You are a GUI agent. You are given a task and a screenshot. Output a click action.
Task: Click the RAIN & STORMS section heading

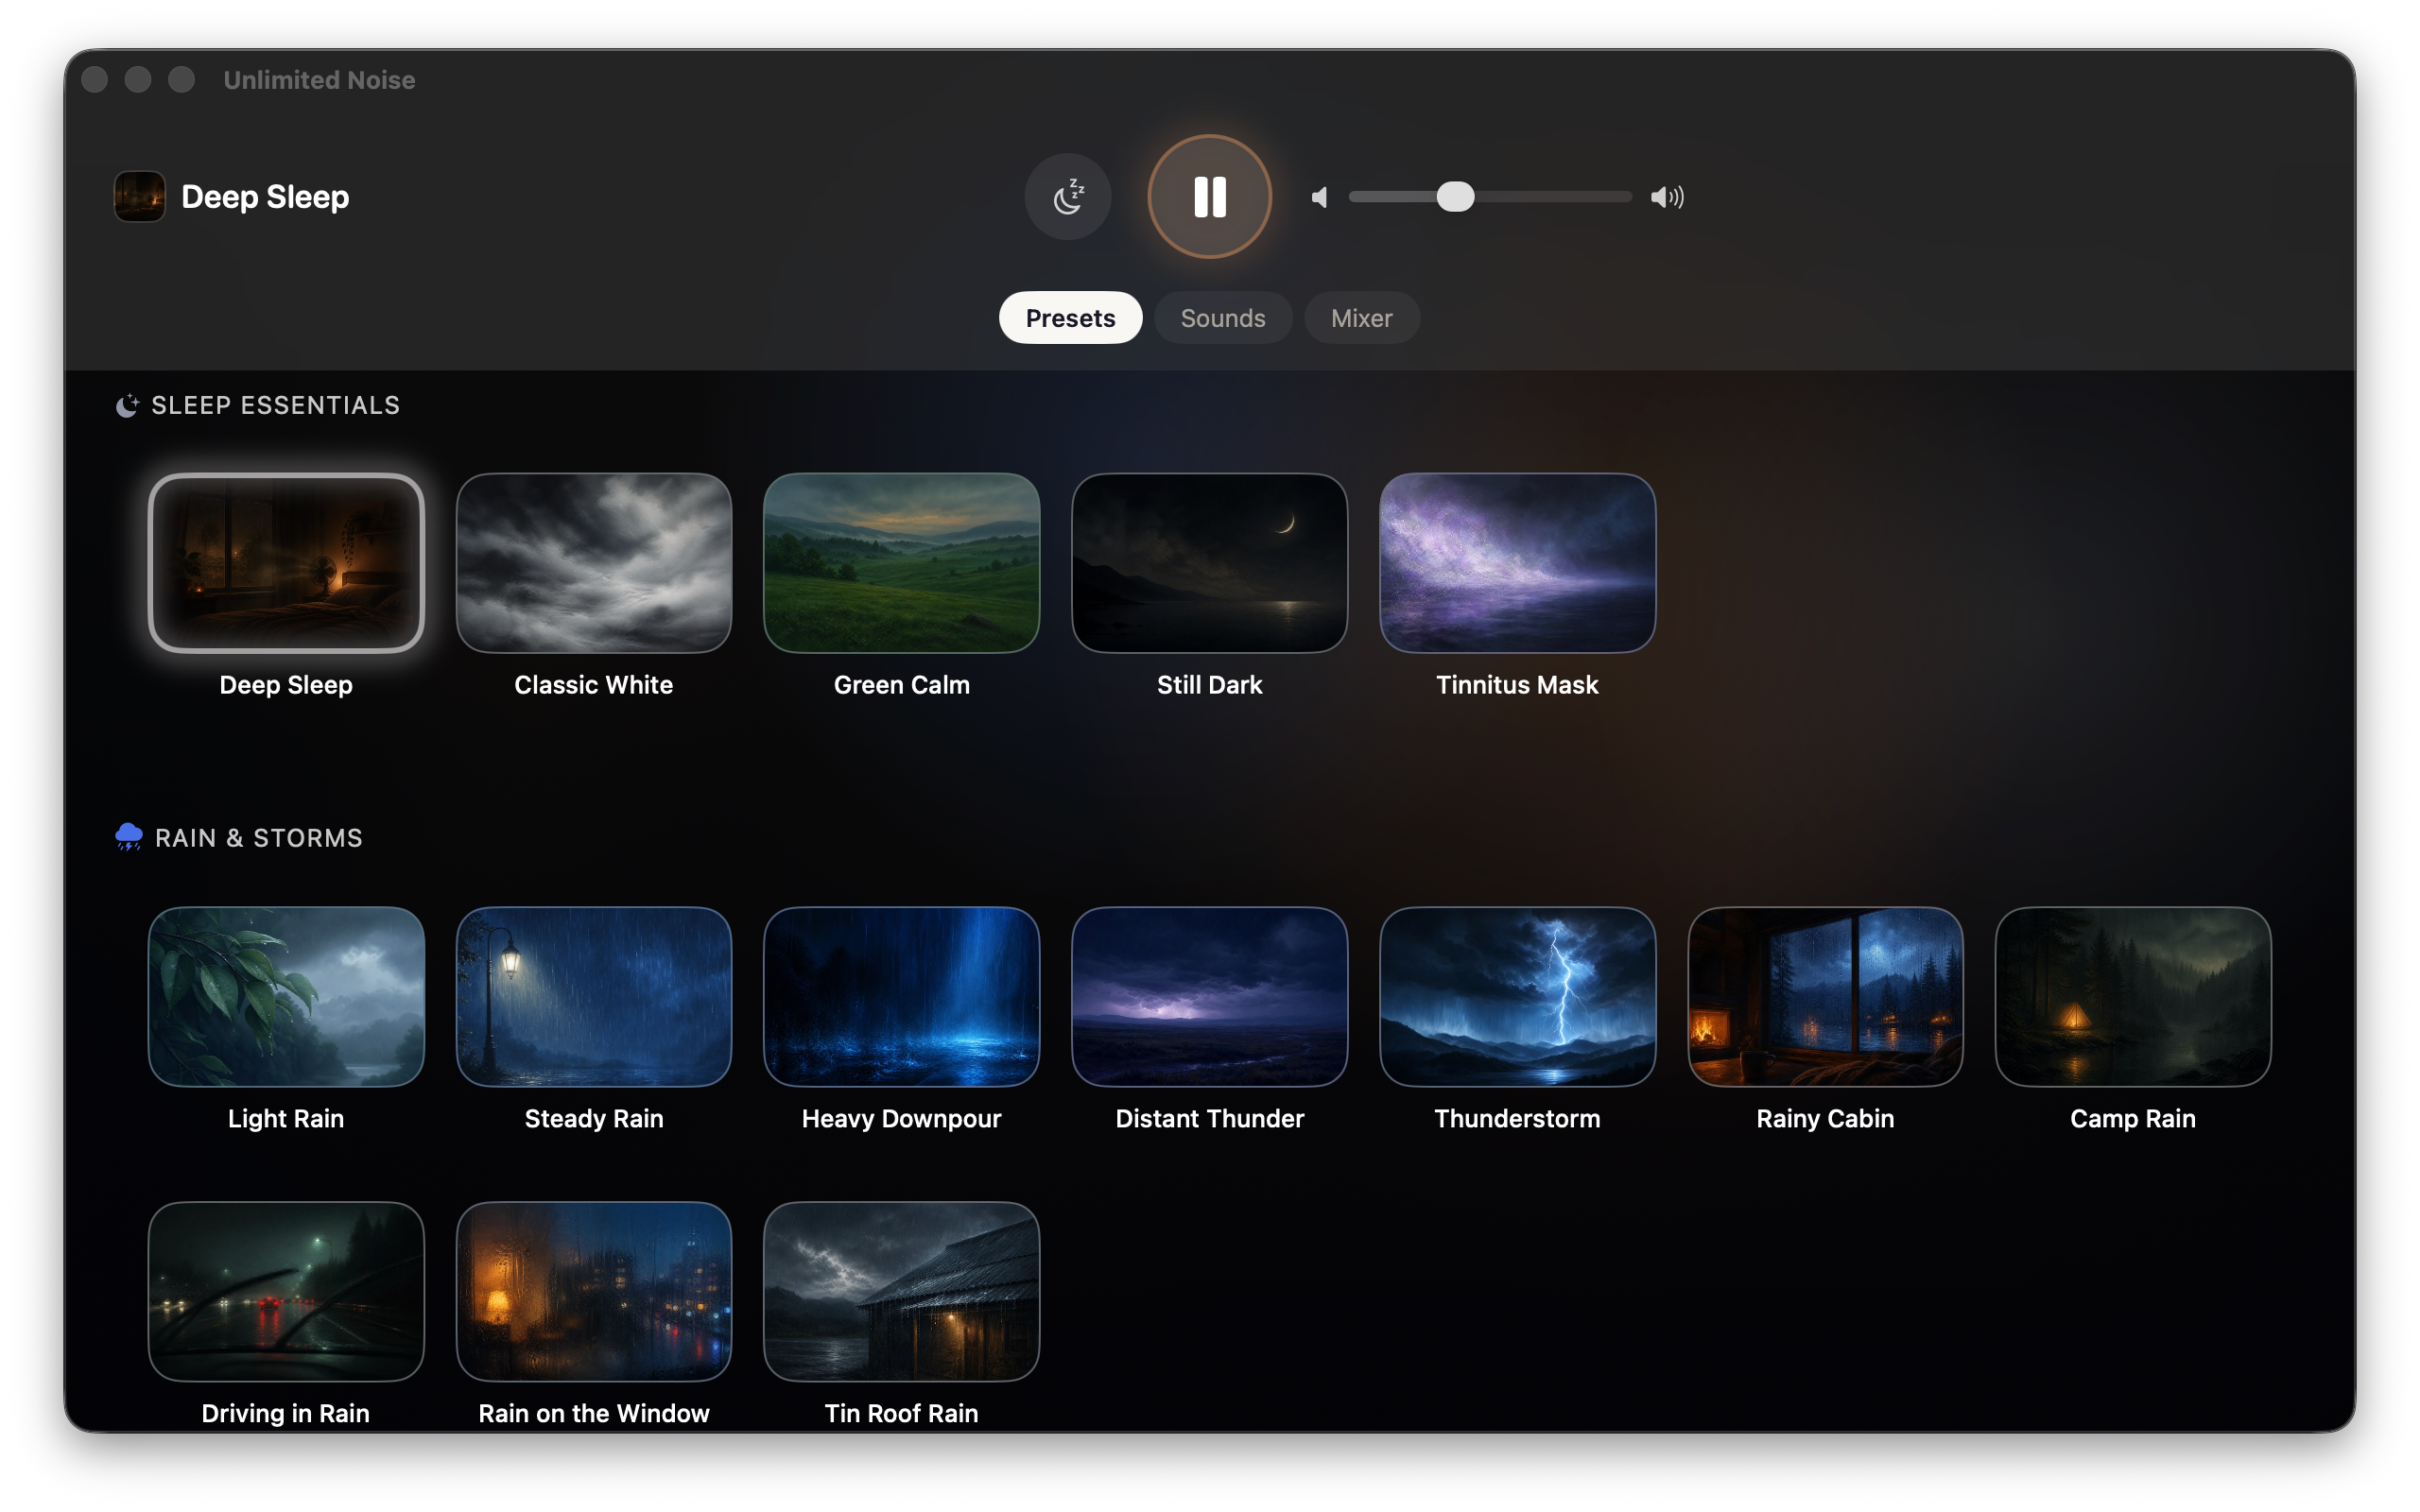pyautogui.click(x=259, y=838)
